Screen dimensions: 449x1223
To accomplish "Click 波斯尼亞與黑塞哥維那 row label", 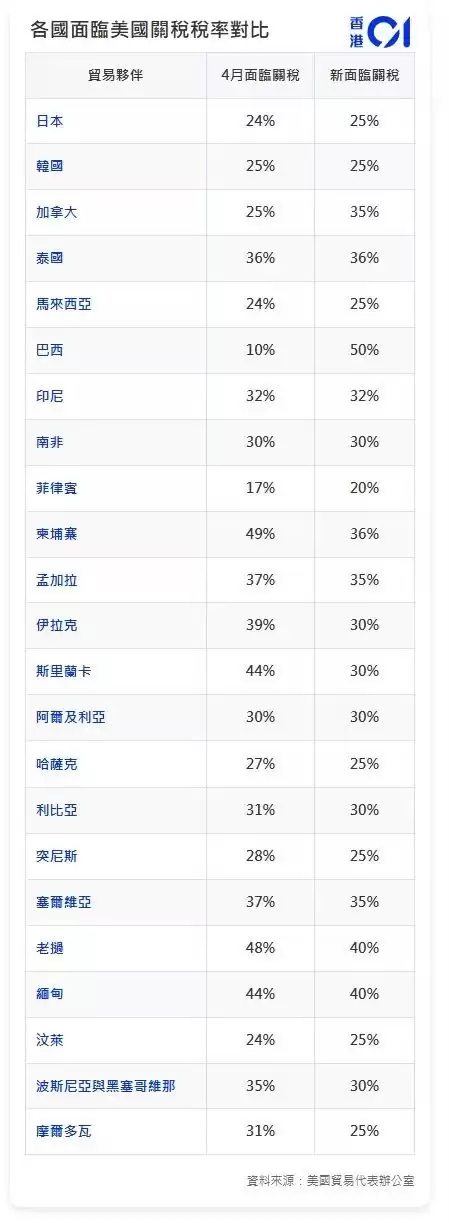I will (x=105, y=1086).
